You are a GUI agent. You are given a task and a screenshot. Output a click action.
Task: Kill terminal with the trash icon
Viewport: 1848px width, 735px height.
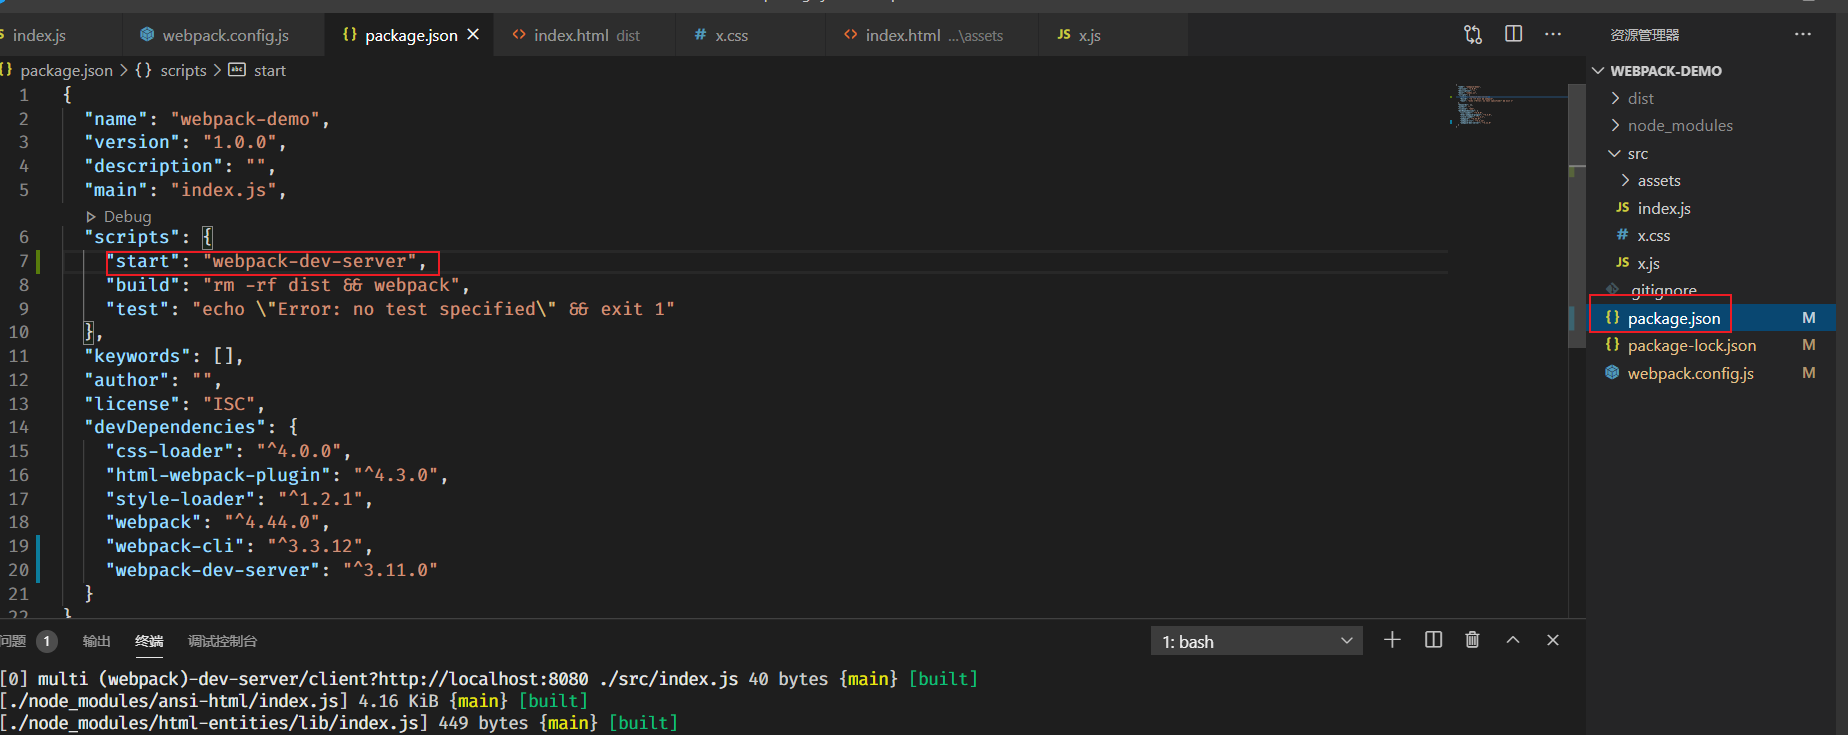1472,640
